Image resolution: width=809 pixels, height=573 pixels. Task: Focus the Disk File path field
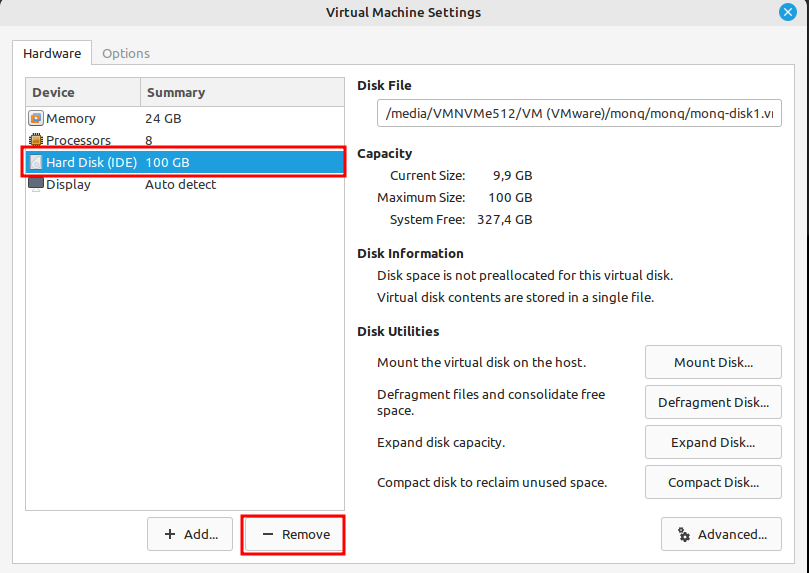click(579, 113)
